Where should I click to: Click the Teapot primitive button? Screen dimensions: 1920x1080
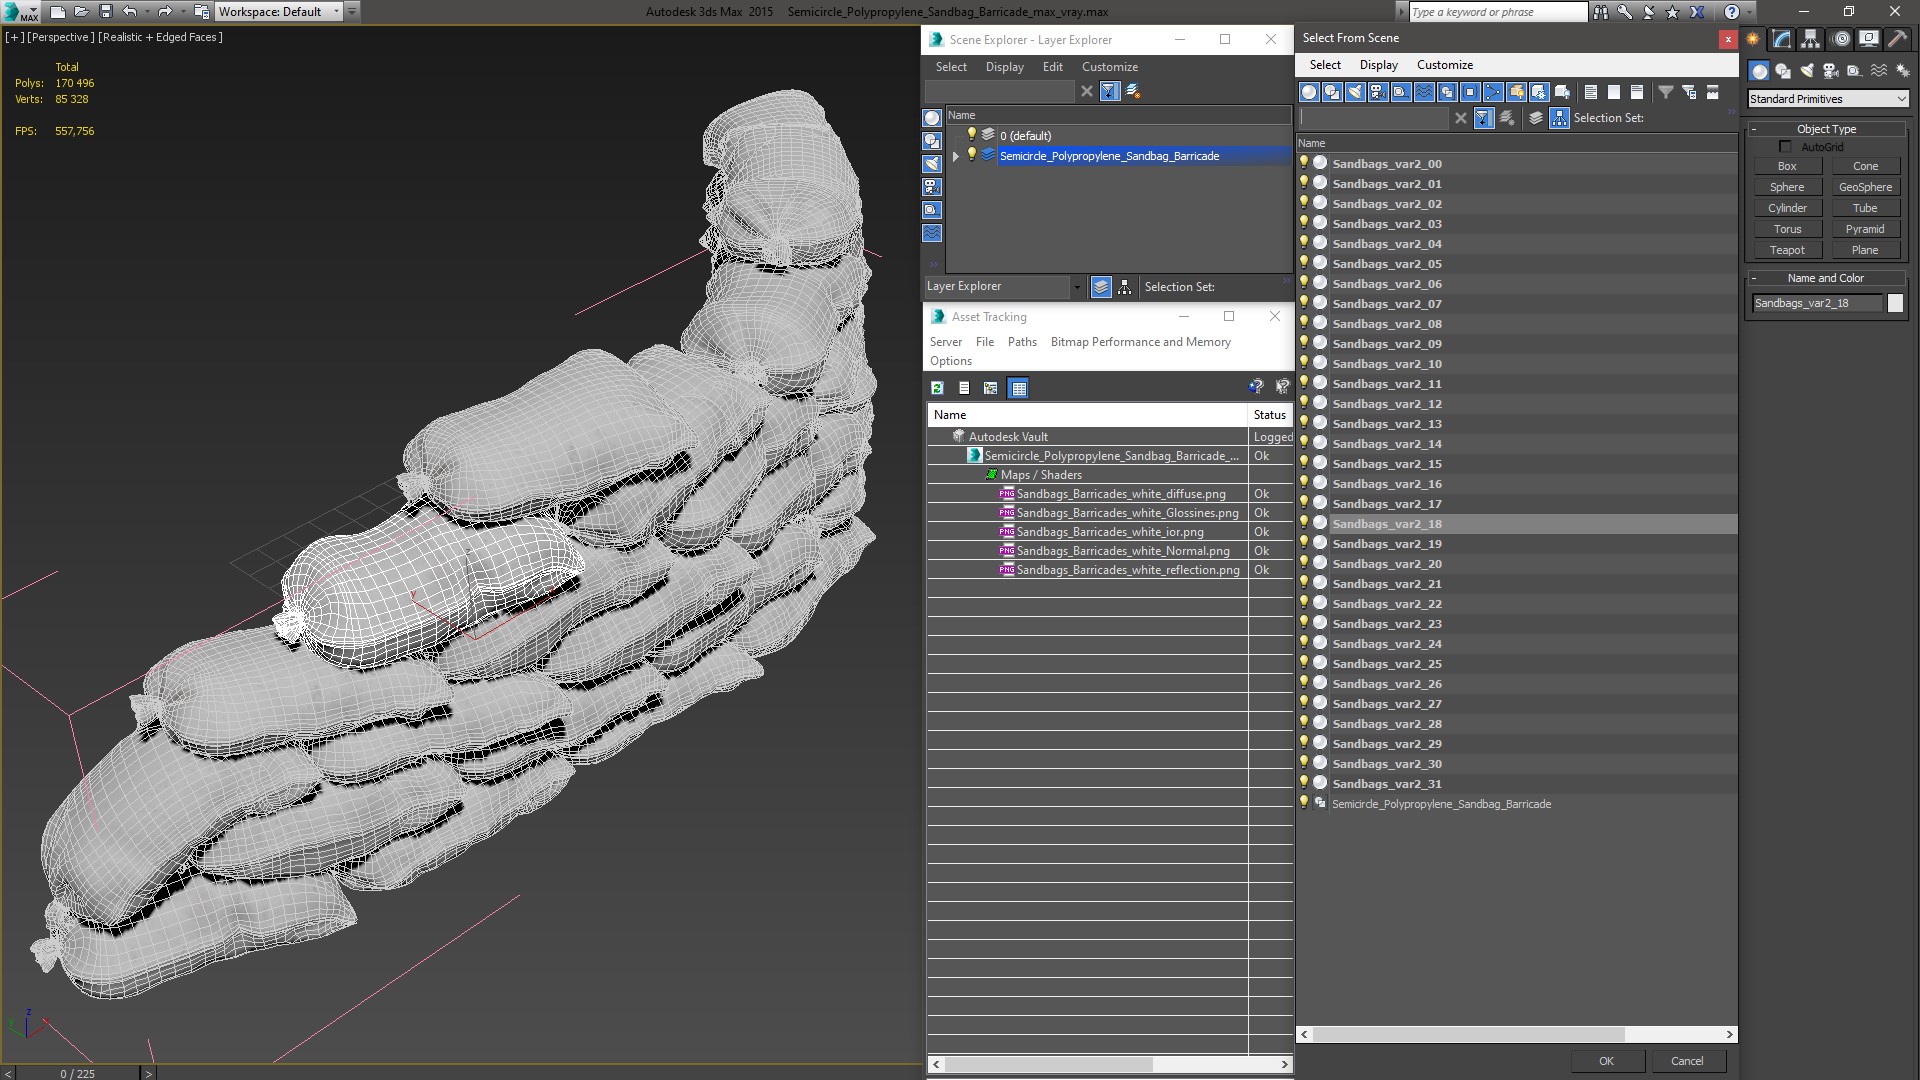pyautogui.click(x=1787, y=250)
